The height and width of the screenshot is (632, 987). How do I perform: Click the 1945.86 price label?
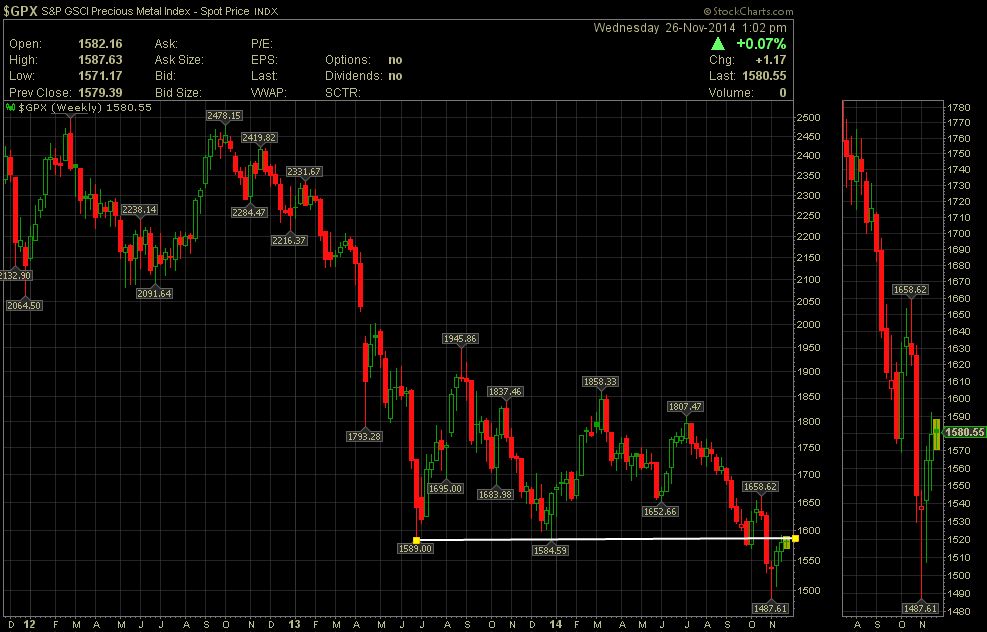click(x=460, y=339)
